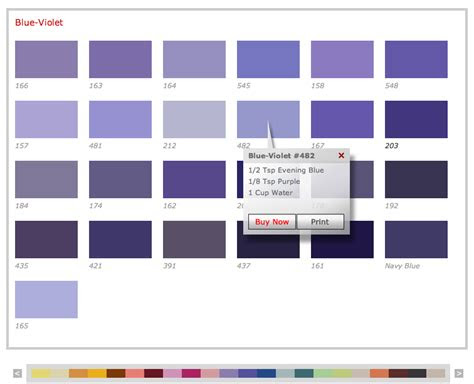
Task: Choose the gray-purple 391 swatch
Action: [x=194, y=239]
